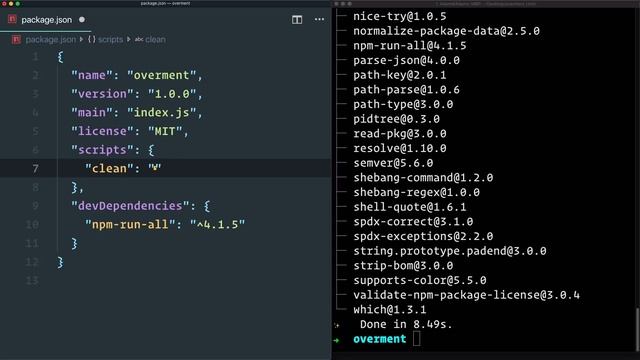Screen dimensions: 640x360
Task: Click parse-json@4.0.0 in terminal
Action: 406,60
